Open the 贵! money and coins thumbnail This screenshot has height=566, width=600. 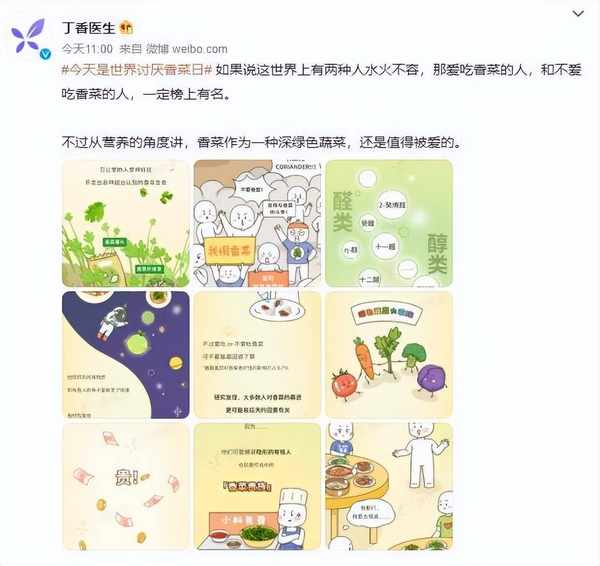[126, 487]
